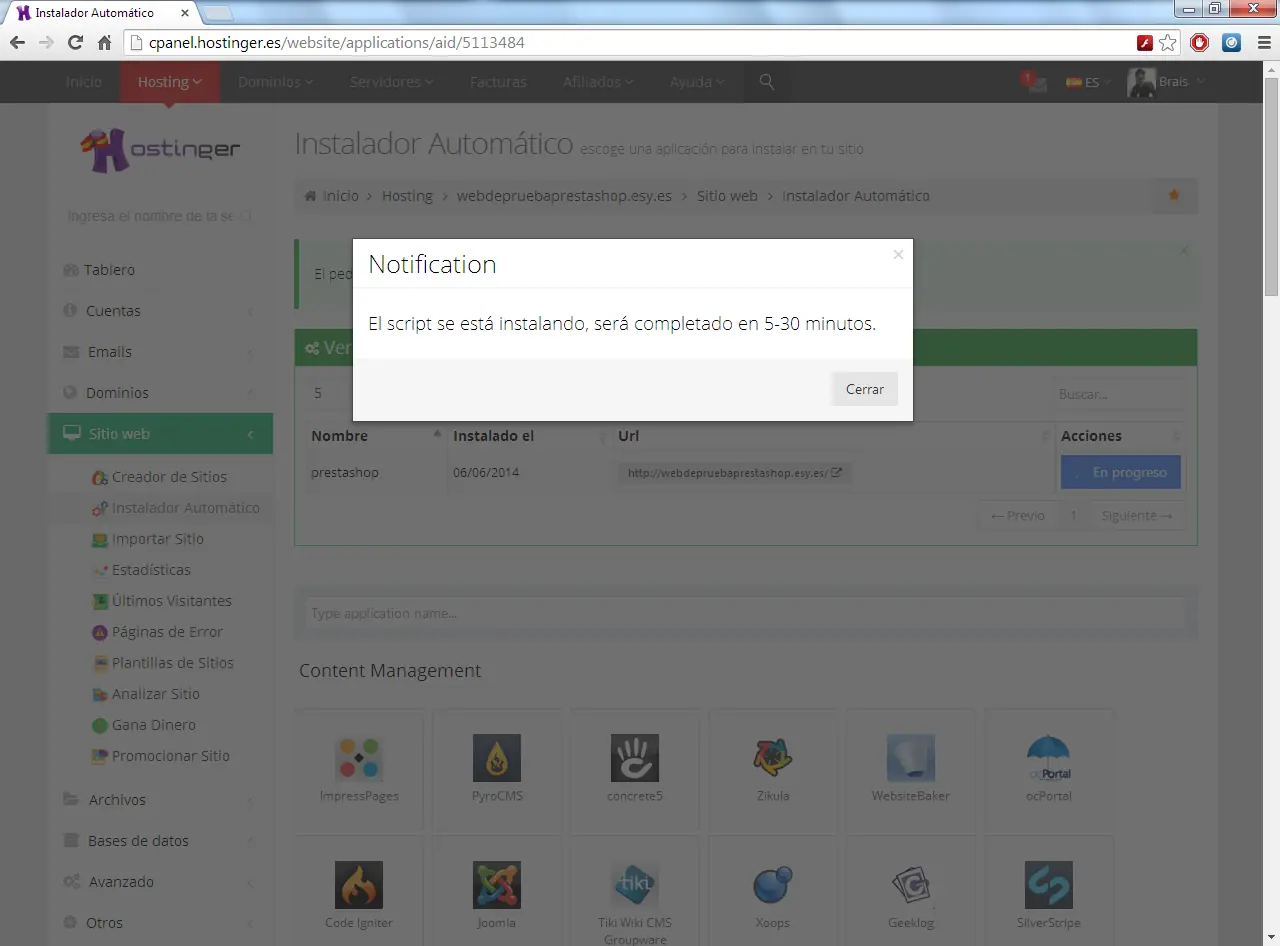Open the Servidores top menu
Viewport: 1280px width, 946px height.
pos(391,82)
